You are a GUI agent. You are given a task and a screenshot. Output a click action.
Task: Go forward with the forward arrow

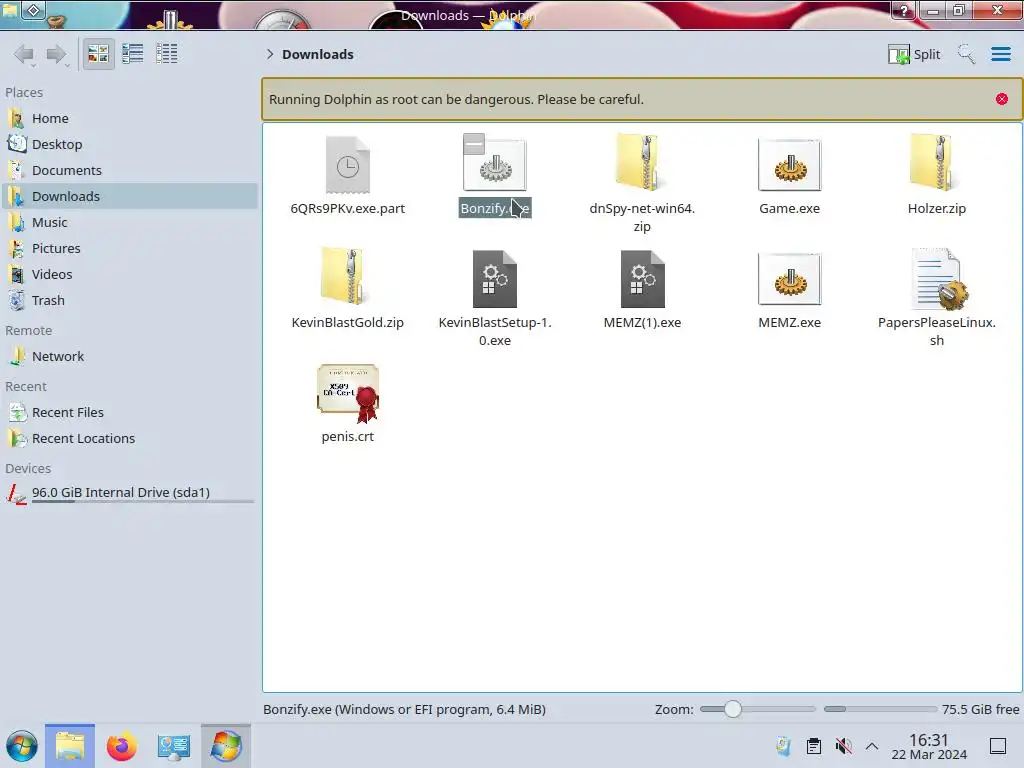tap(57, 54)
